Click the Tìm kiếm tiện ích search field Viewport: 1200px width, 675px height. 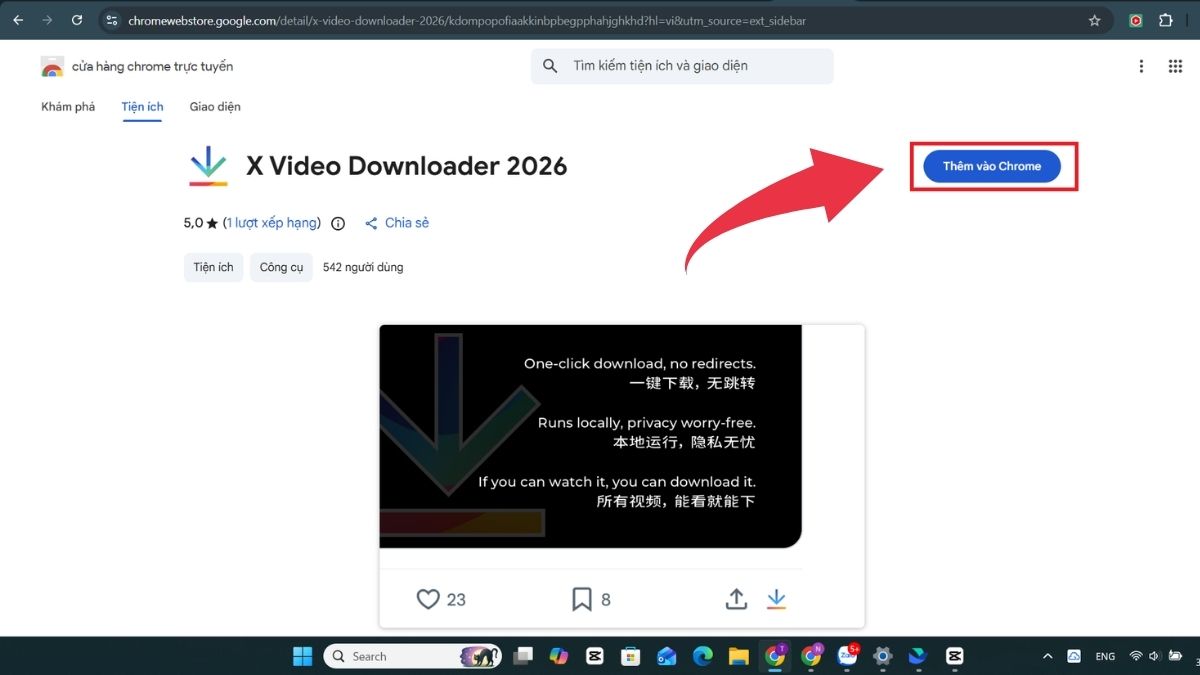pos(681,66)
